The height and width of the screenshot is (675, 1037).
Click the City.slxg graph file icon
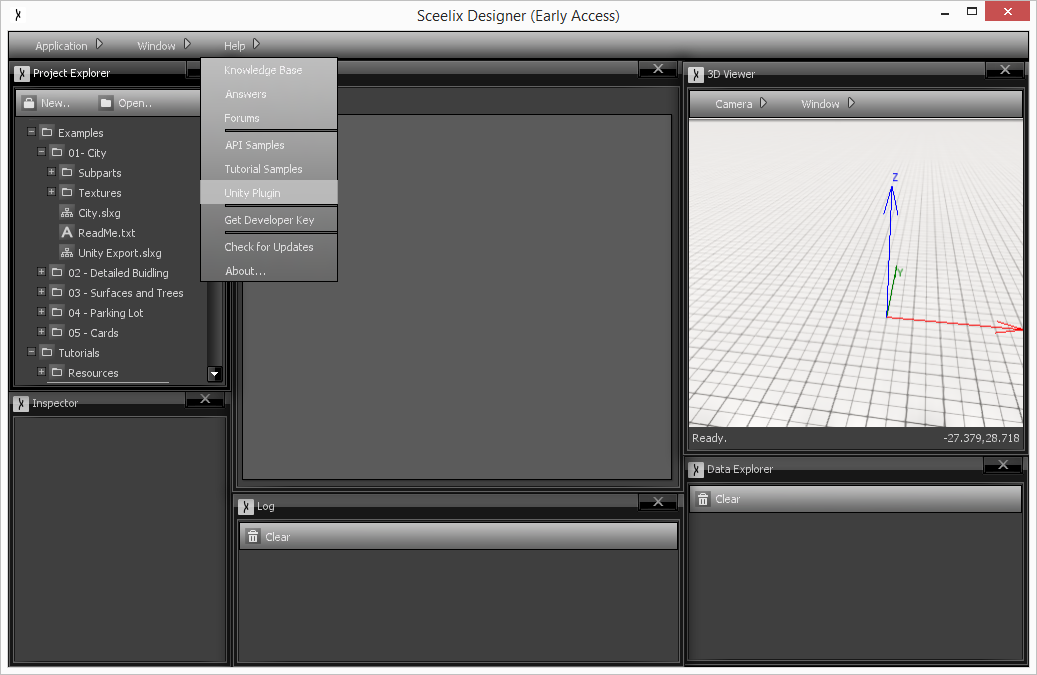[67, 213]
